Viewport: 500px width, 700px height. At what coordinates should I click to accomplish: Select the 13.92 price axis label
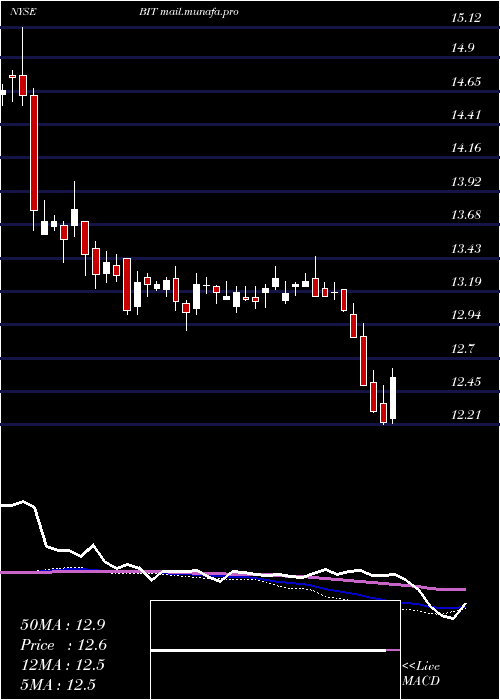click(466, 182)
